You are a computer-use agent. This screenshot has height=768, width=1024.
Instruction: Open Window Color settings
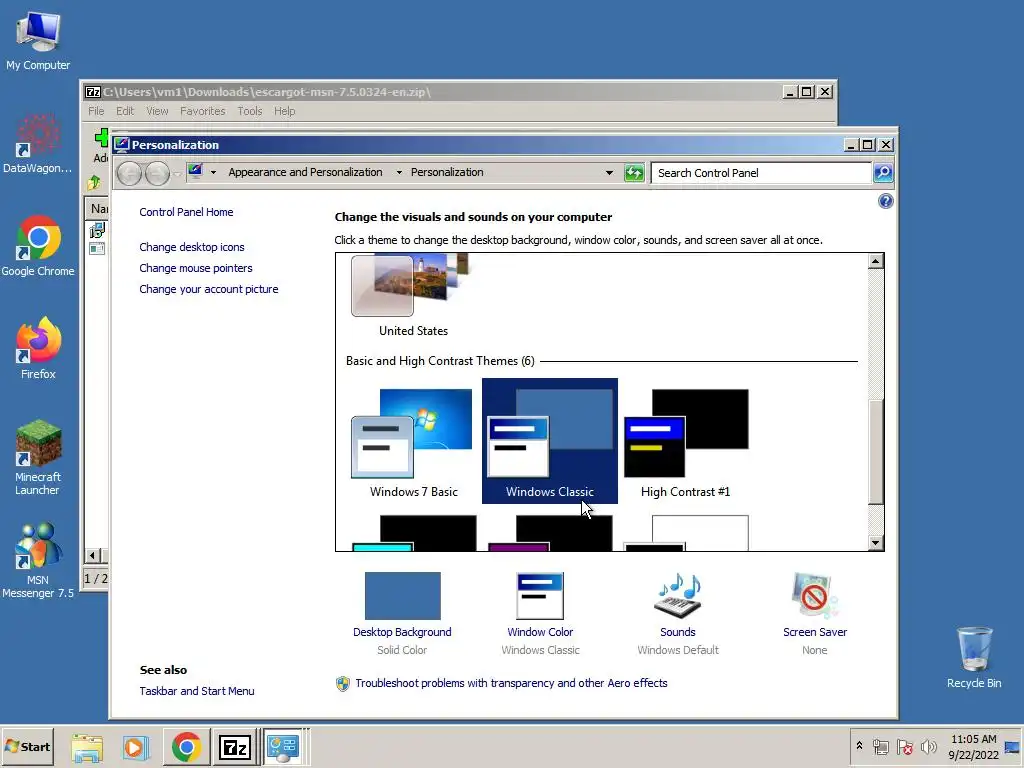[x=540, y=613]
